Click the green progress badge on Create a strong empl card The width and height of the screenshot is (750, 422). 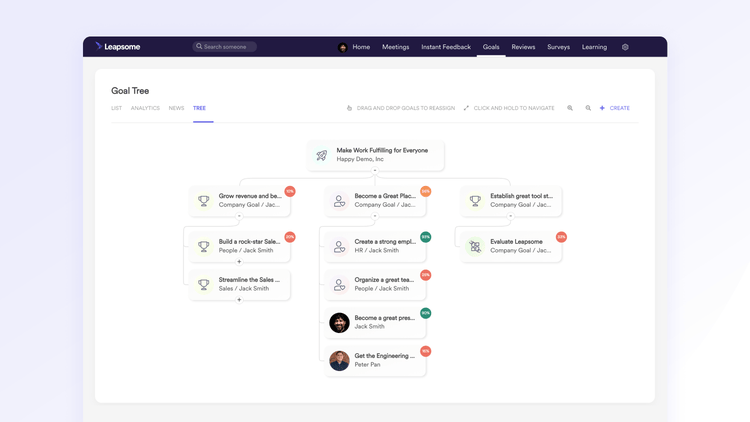tap(426, 237)
